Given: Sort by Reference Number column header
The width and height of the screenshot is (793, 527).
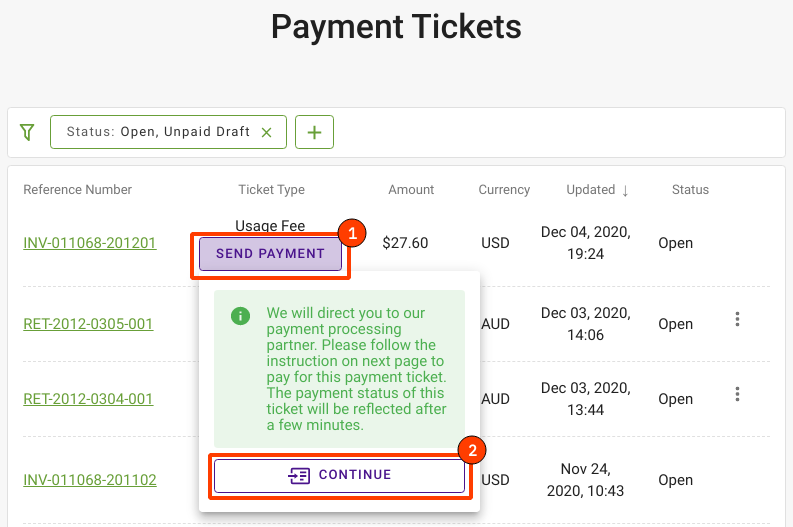Looking at the screenshot, I should (77, 190).
